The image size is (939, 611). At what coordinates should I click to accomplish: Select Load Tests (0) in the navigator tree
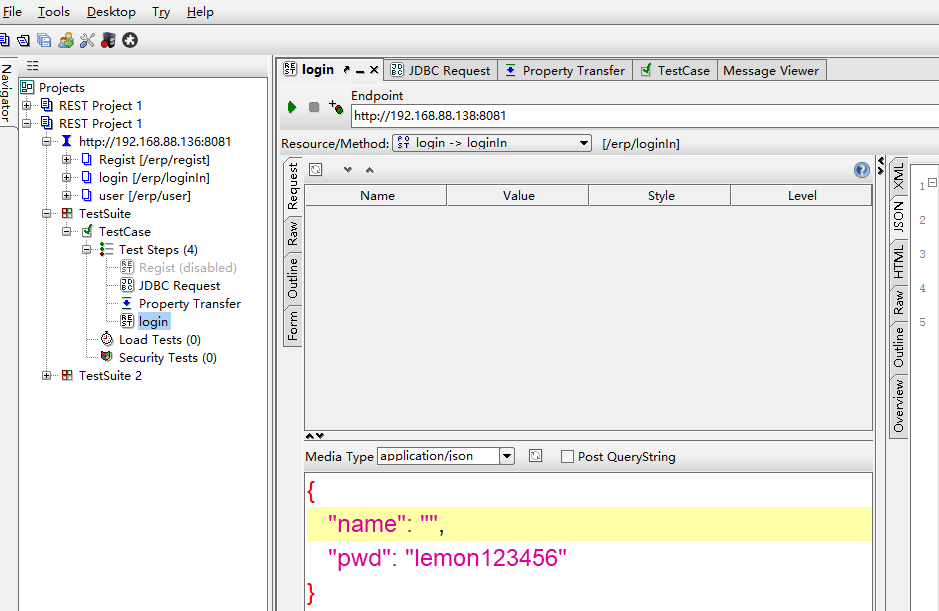(159, 340)
